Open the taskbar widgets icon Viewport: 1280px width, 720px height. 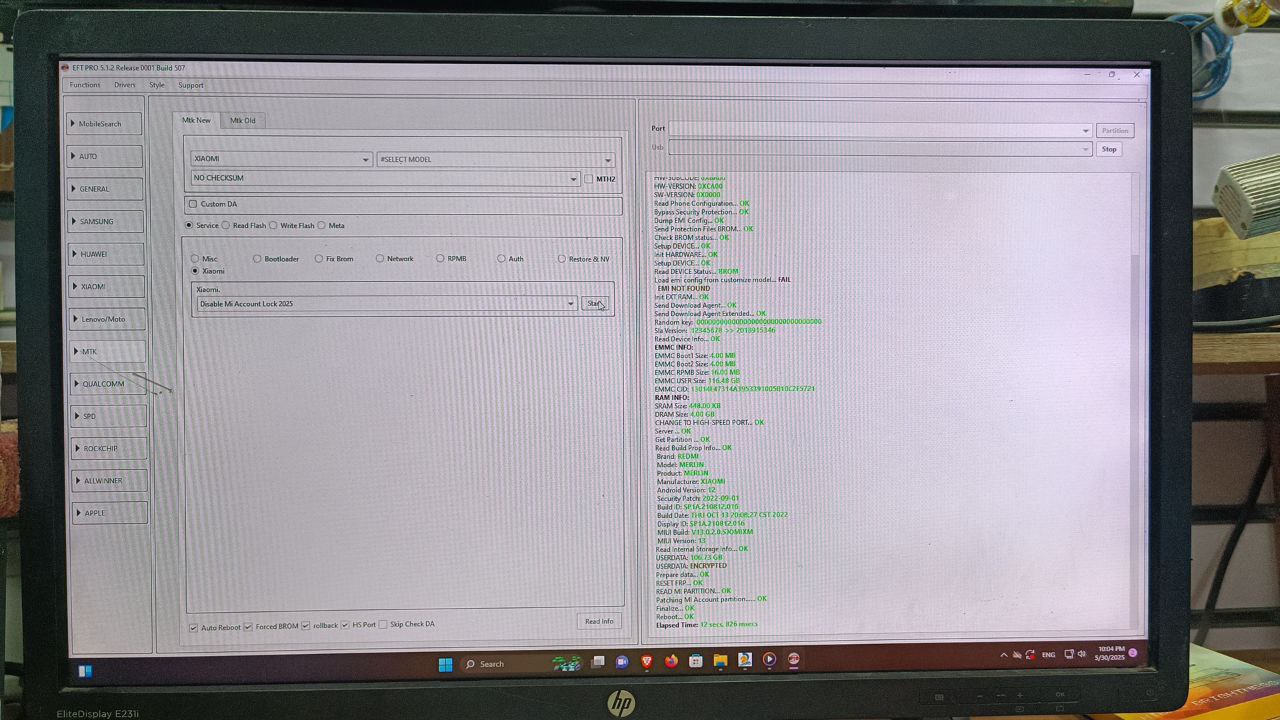pyautogui.click(x=85, y=671)
